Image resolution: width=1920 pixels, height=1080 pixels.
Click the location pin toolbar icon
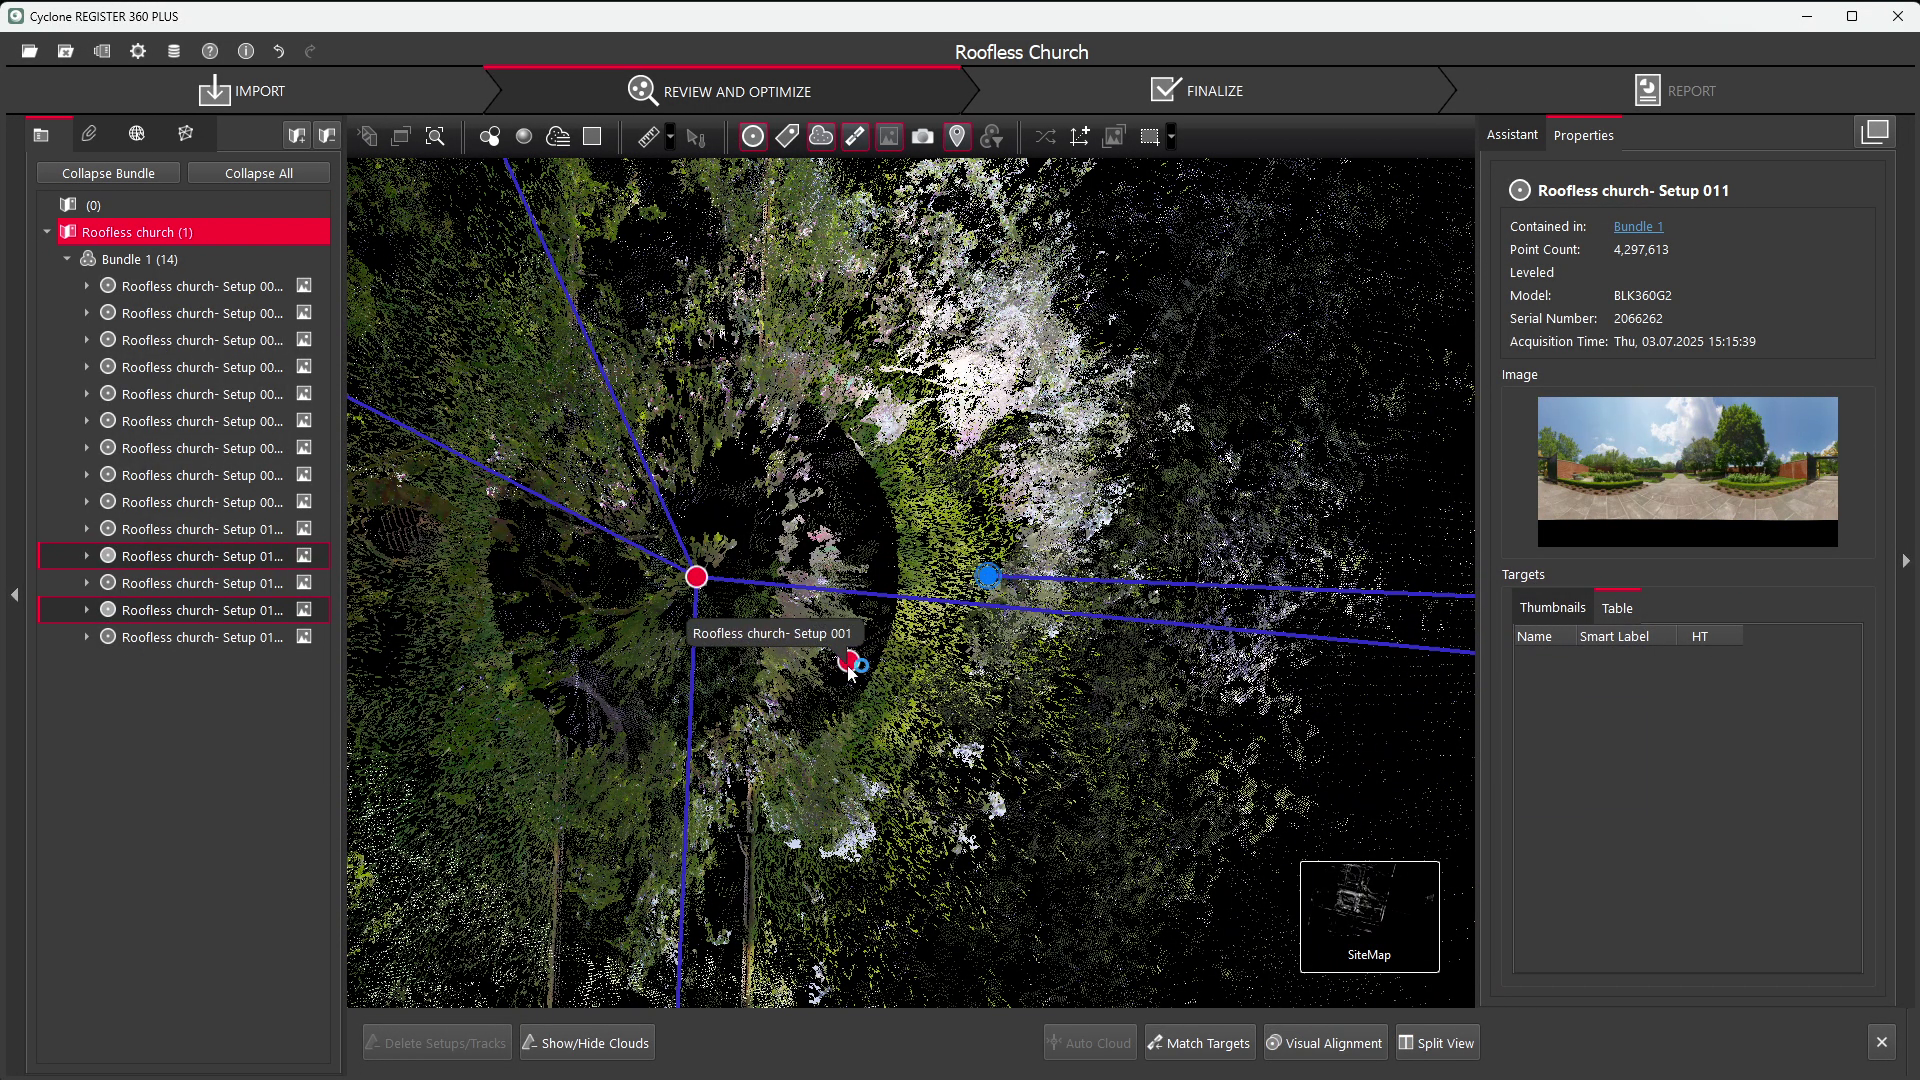957,137
